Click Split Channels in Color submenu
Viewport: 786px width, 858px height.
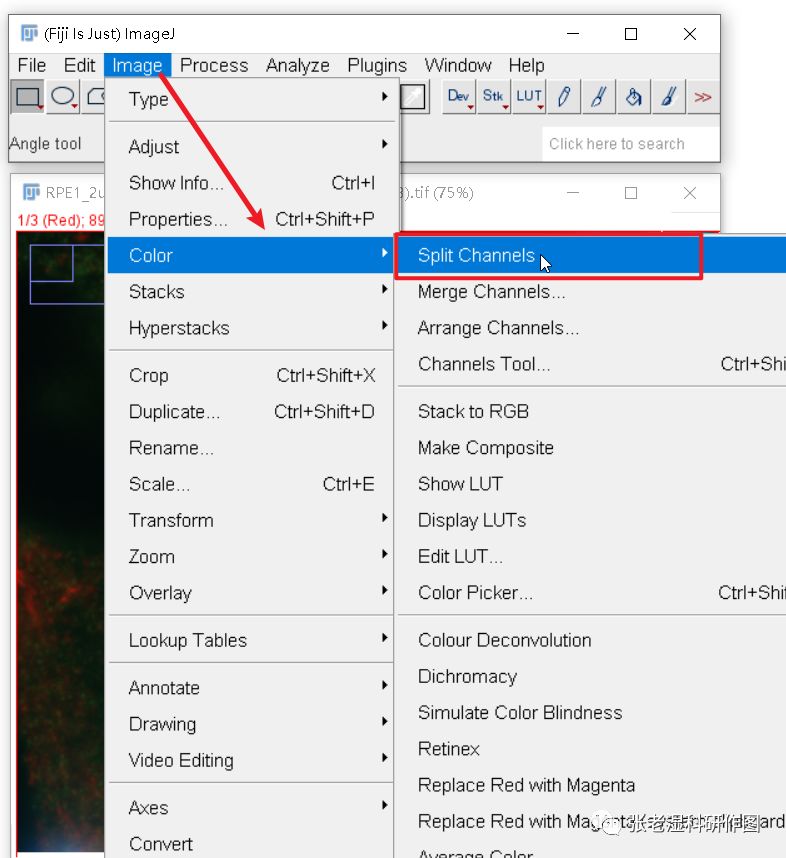click(x=592, y=255)
